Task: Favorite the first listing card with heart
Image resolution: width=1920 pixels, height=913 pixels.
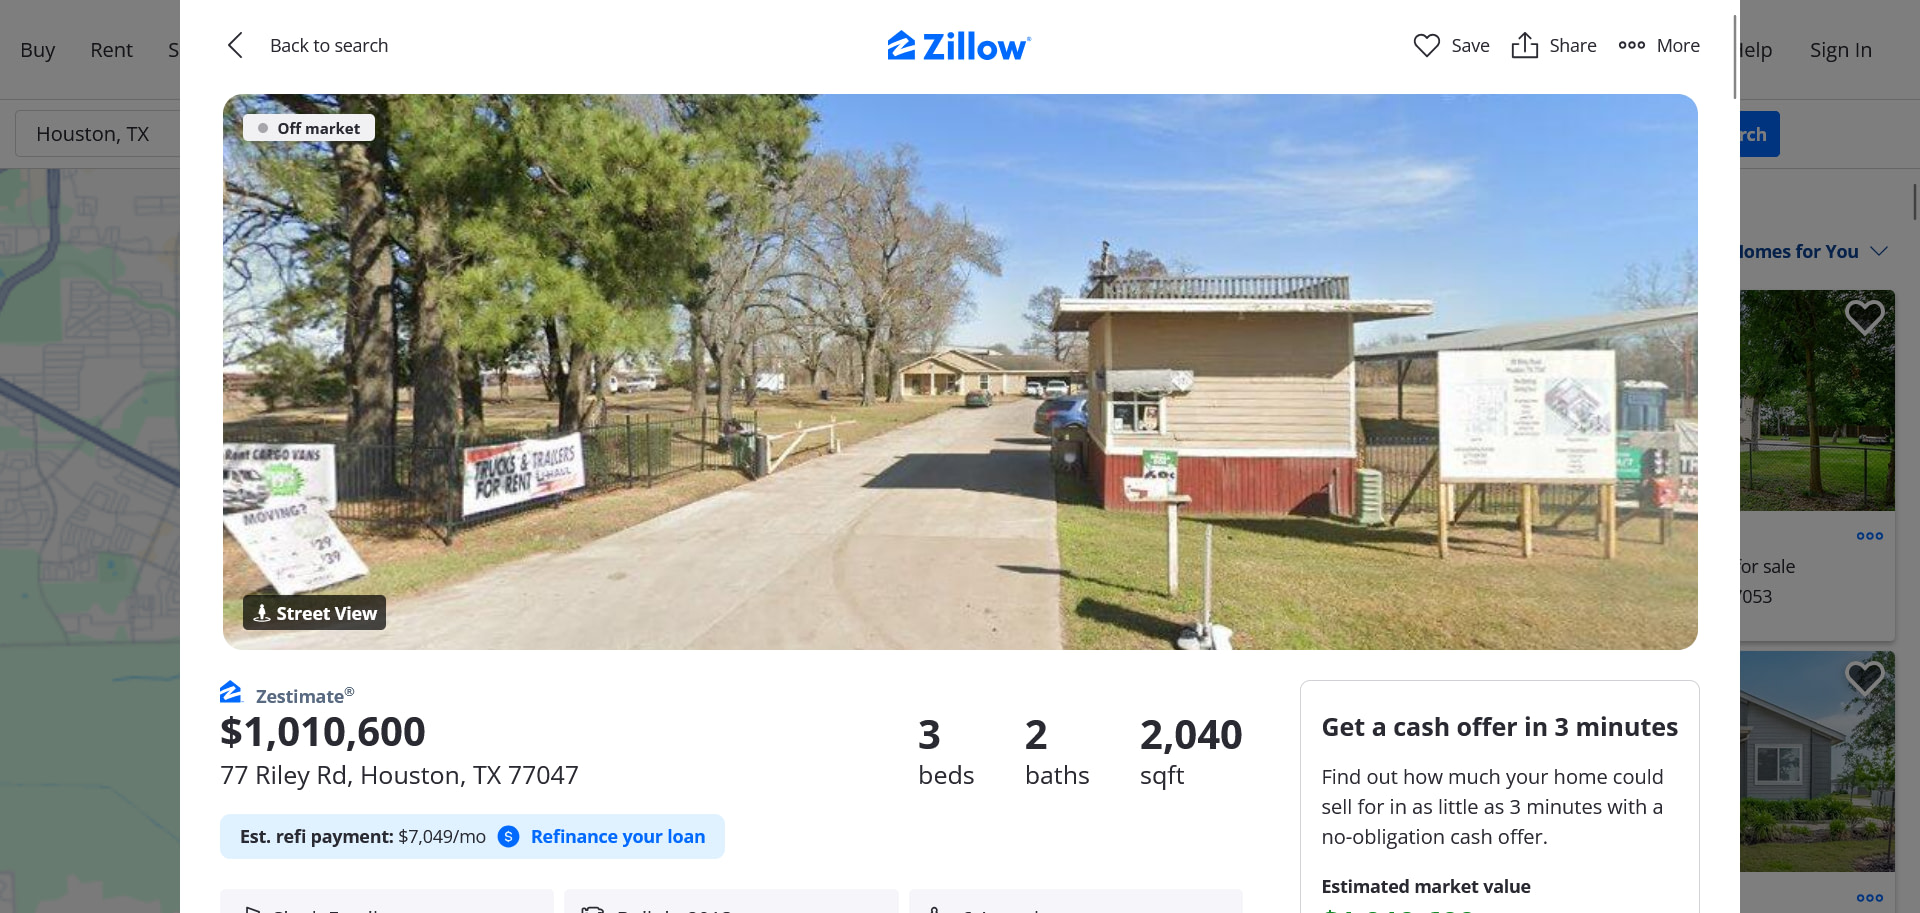Action: pyautogui.click(x=1864, y=317)
